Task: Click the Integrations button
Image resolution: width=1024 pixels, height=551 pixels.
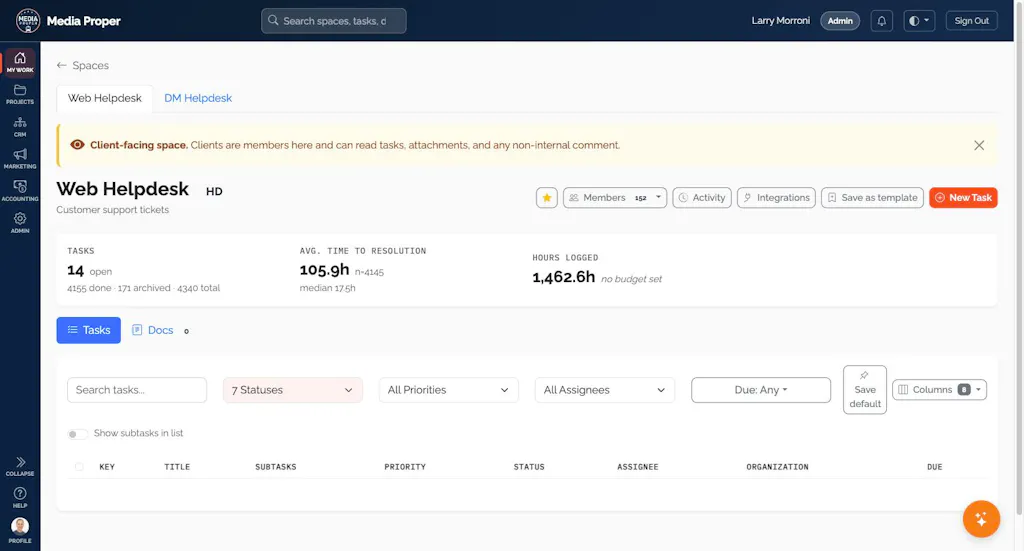Action: [776, 198]
